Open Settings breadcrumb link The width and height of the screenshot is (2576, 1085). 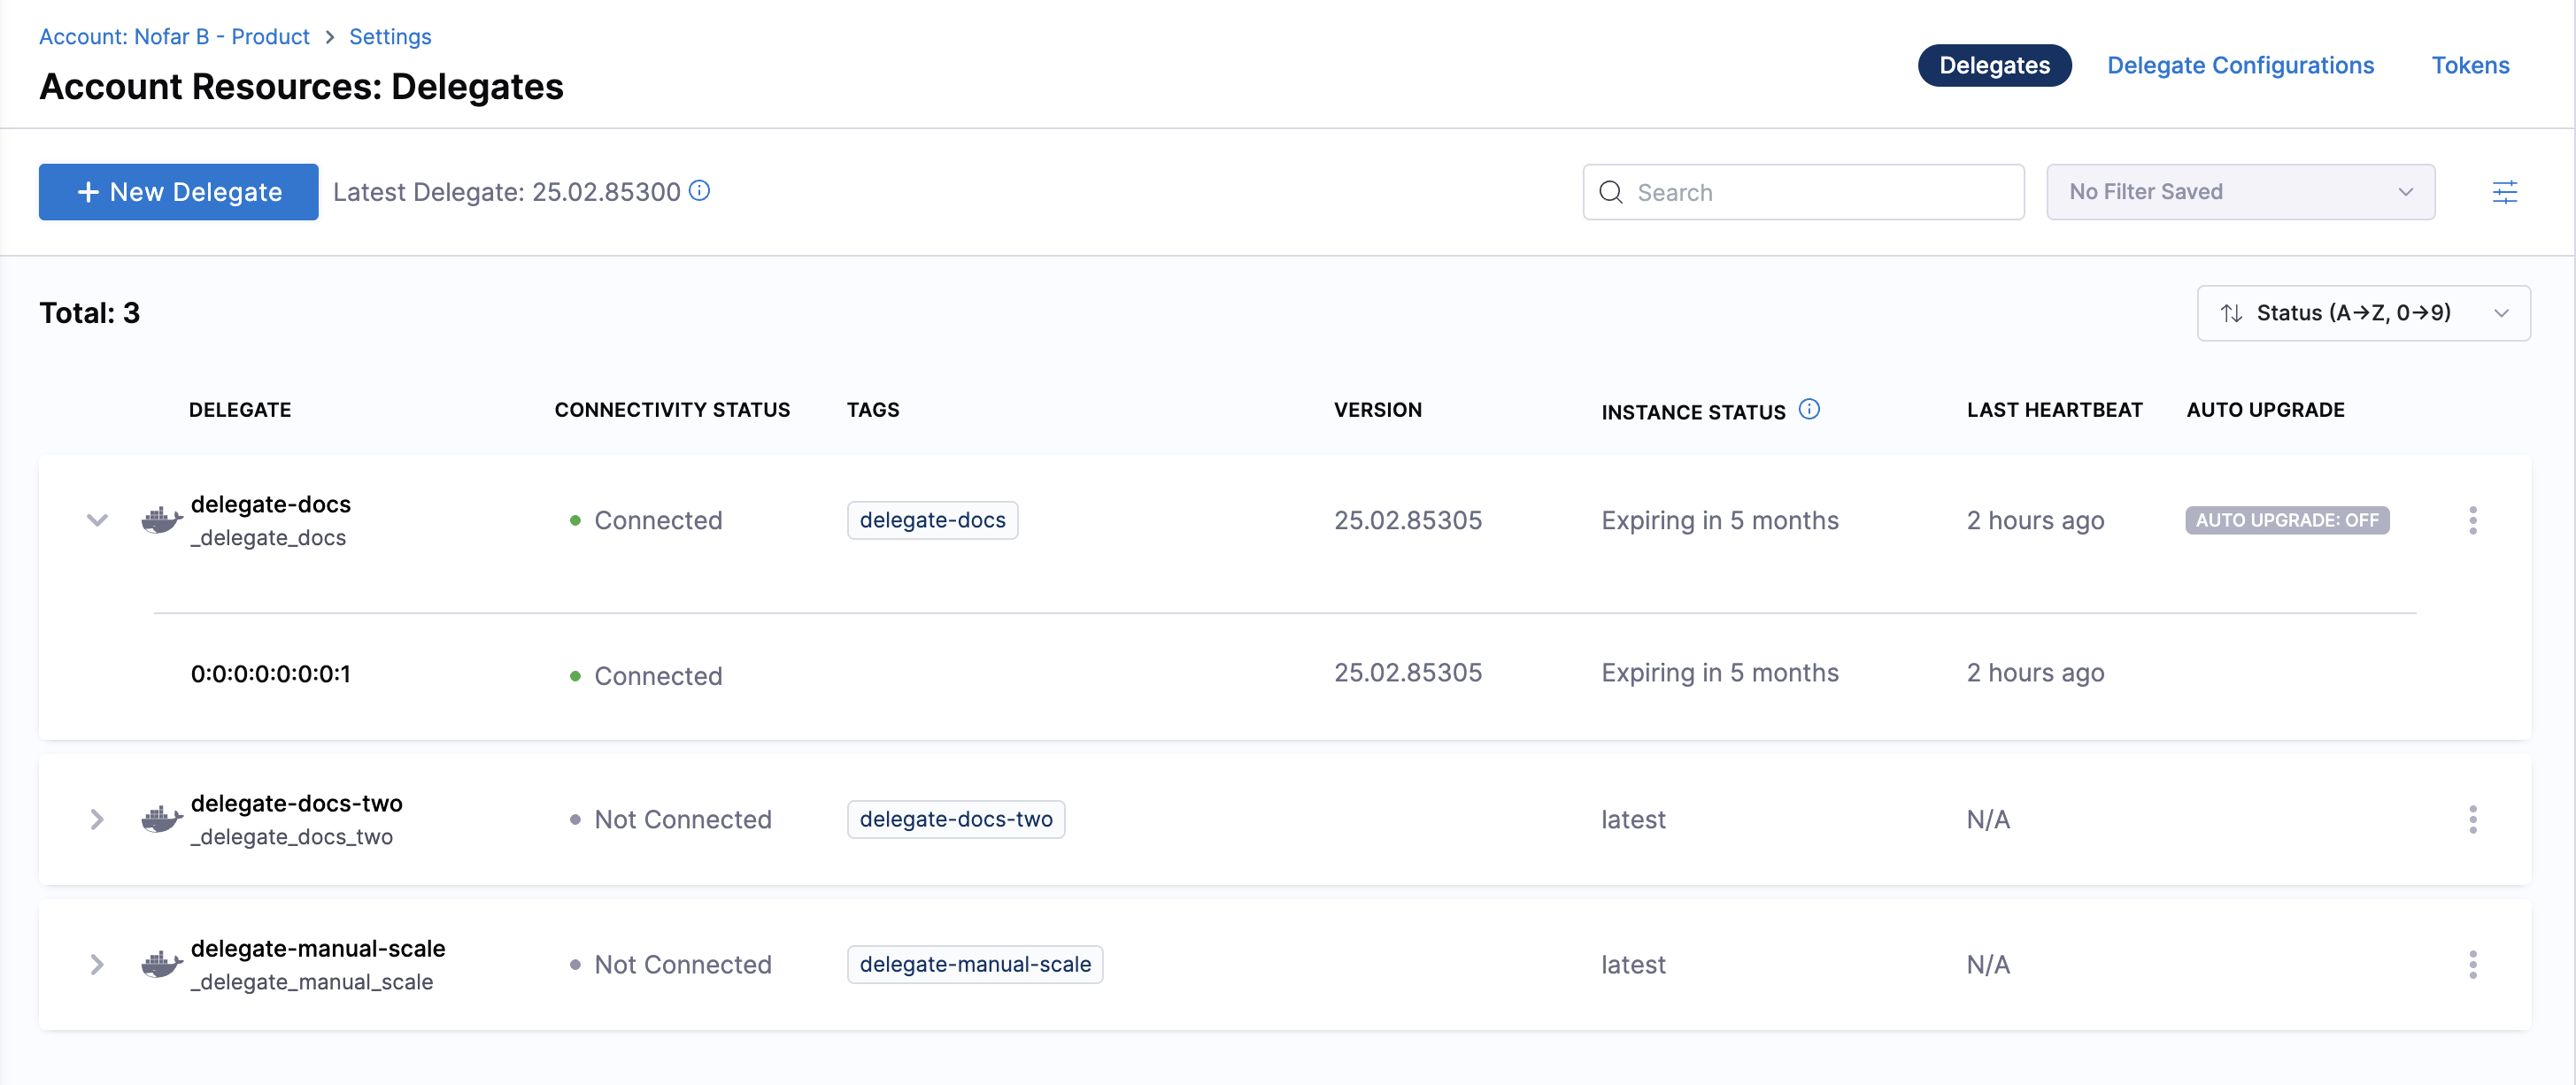pyautogui.click(x=390, y=37)
